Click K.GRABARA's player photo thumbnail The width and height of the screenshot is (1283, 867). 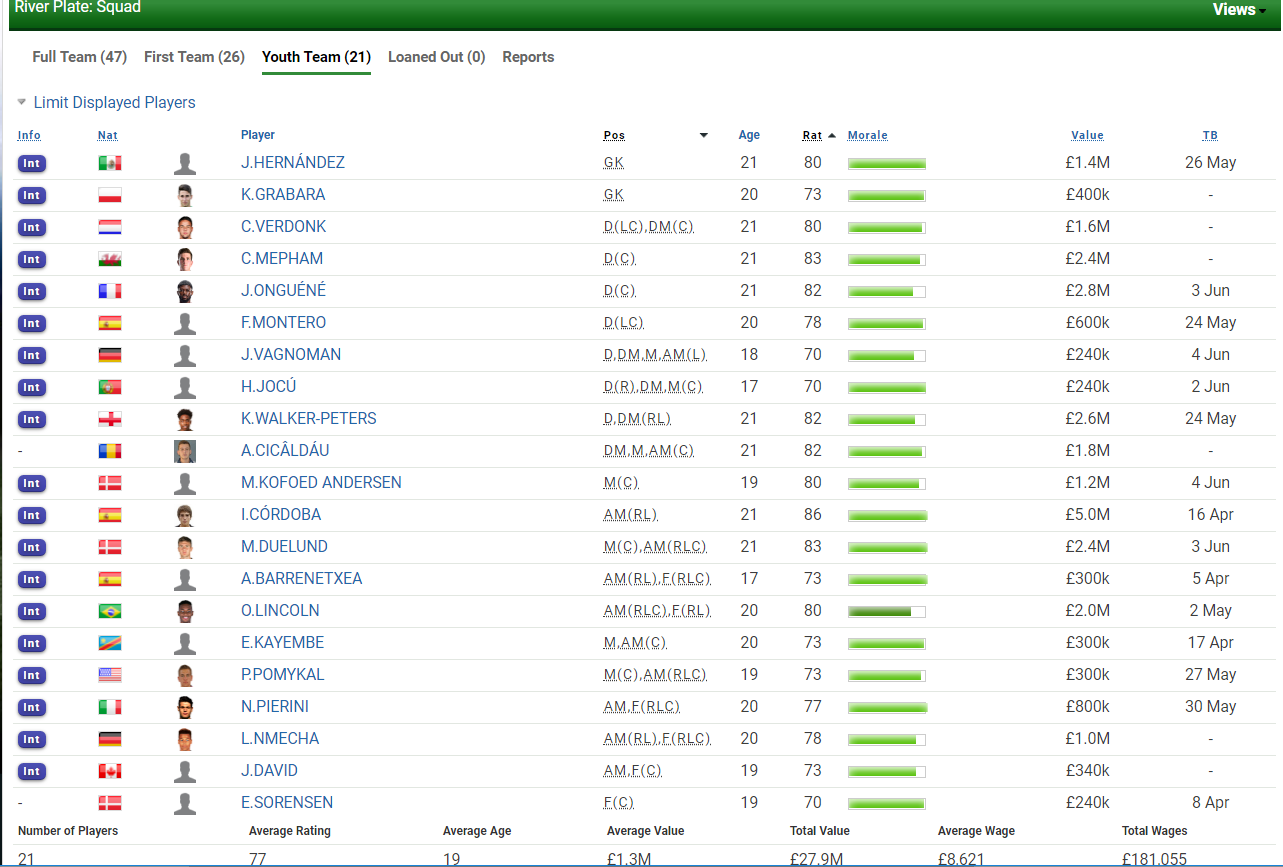[x=184, y=195]
